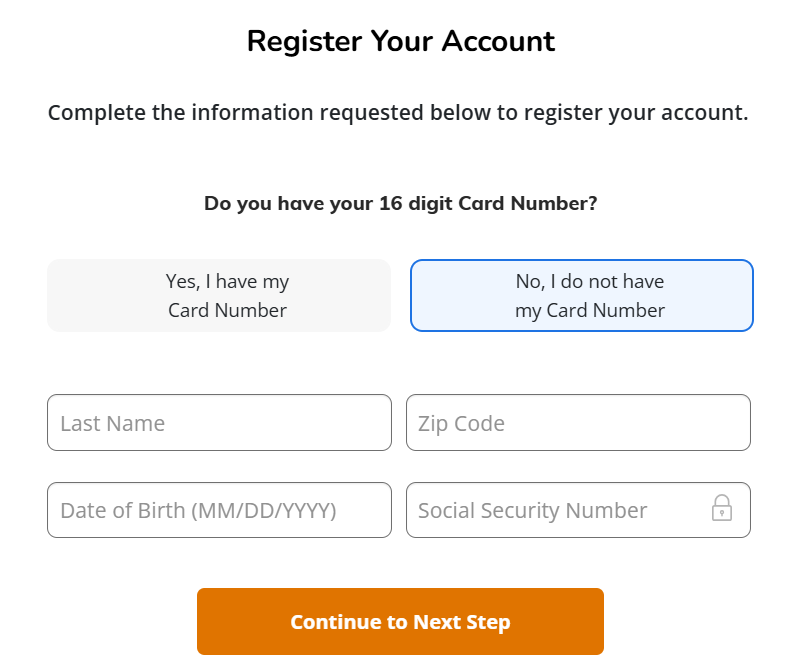The image size is (801, 672).
Task: Select "Yes, I have my Card Number"
Action: [x=219, y=296]
